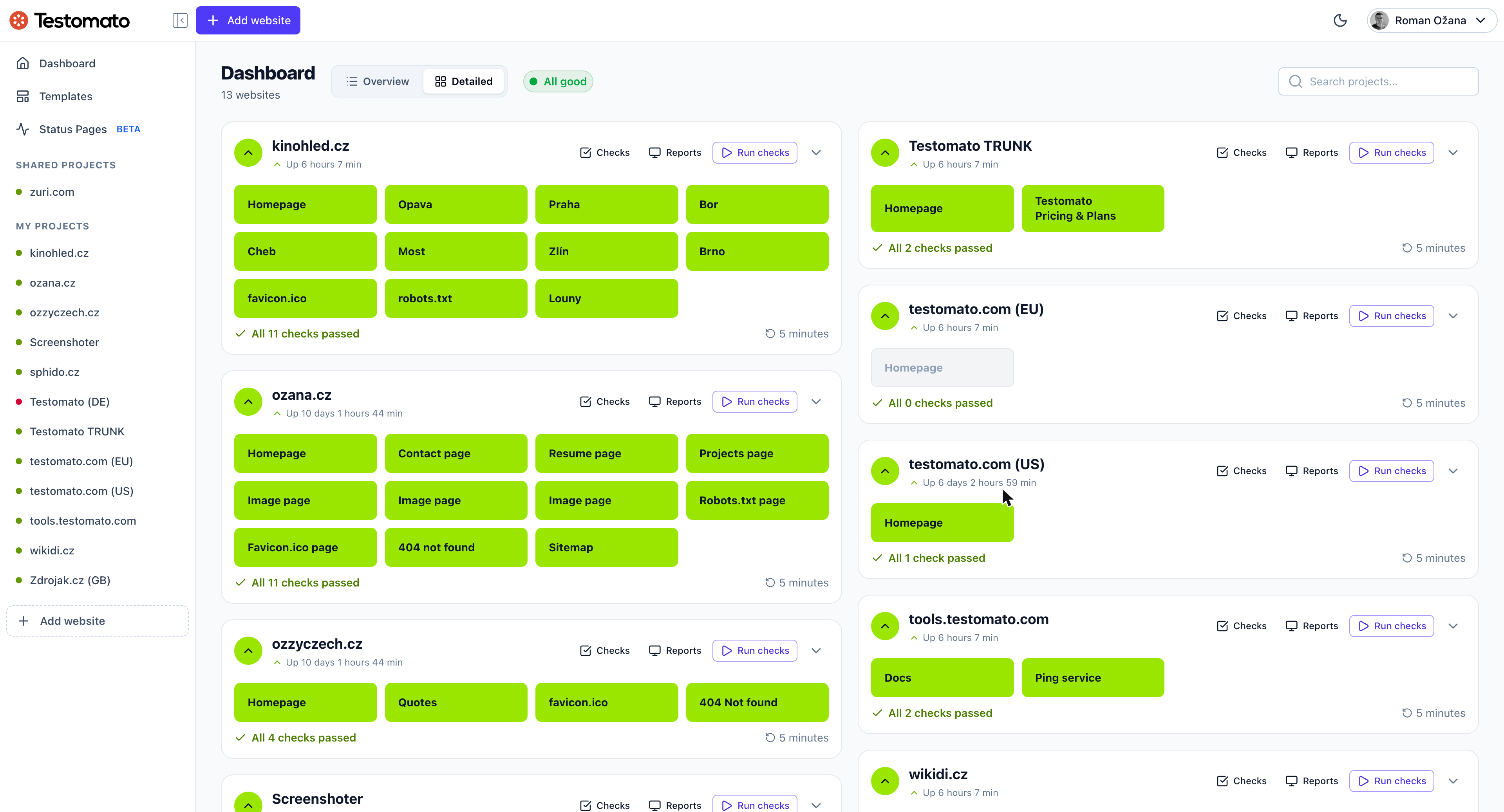Open Reports for kinohled.cz
Viewport: 1504px width, 812px height.
point(675,153)
